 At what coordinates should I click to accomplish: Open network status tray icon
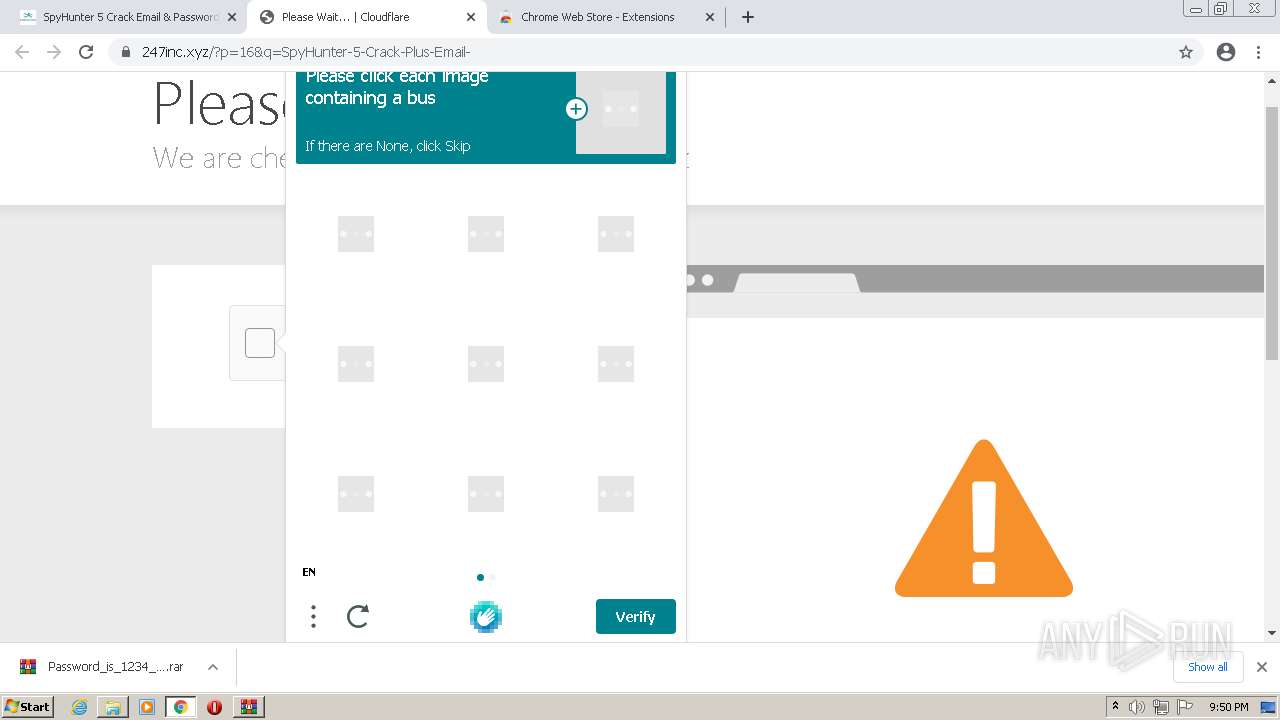1160,707
